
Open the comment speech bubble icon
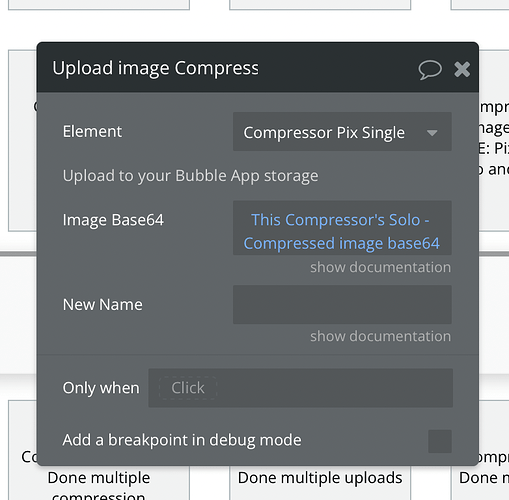point(430,70)
